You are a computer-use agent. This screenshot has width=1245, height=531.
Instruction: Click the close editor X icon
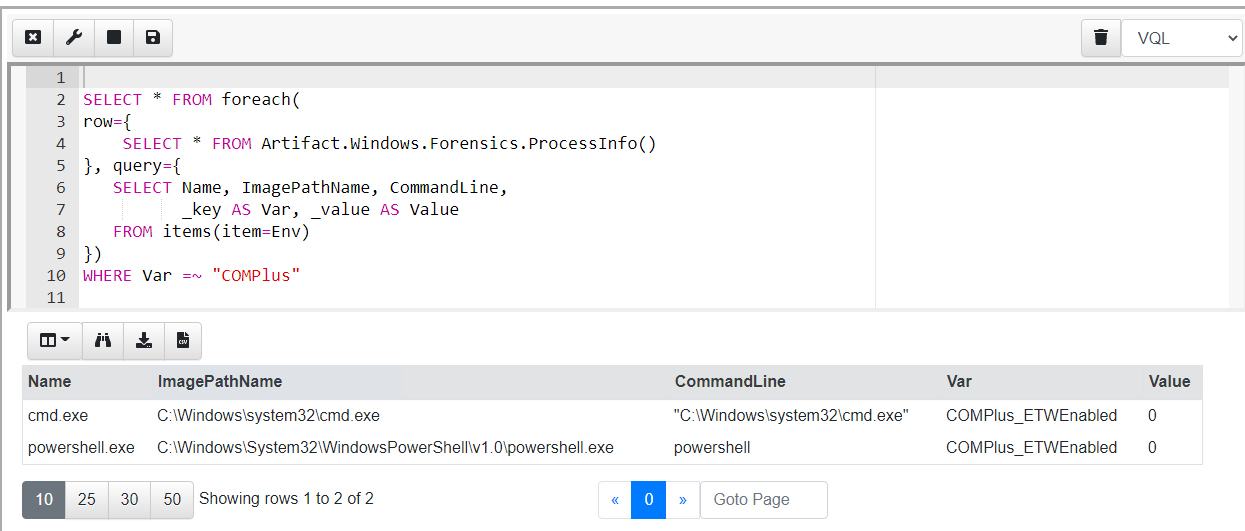[x=33, y=38]
